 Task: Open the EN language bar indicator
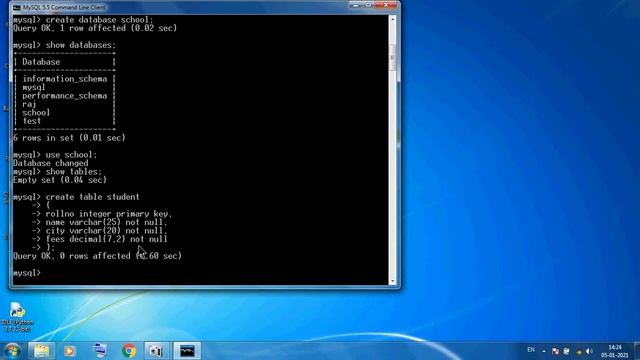(531, 350)
